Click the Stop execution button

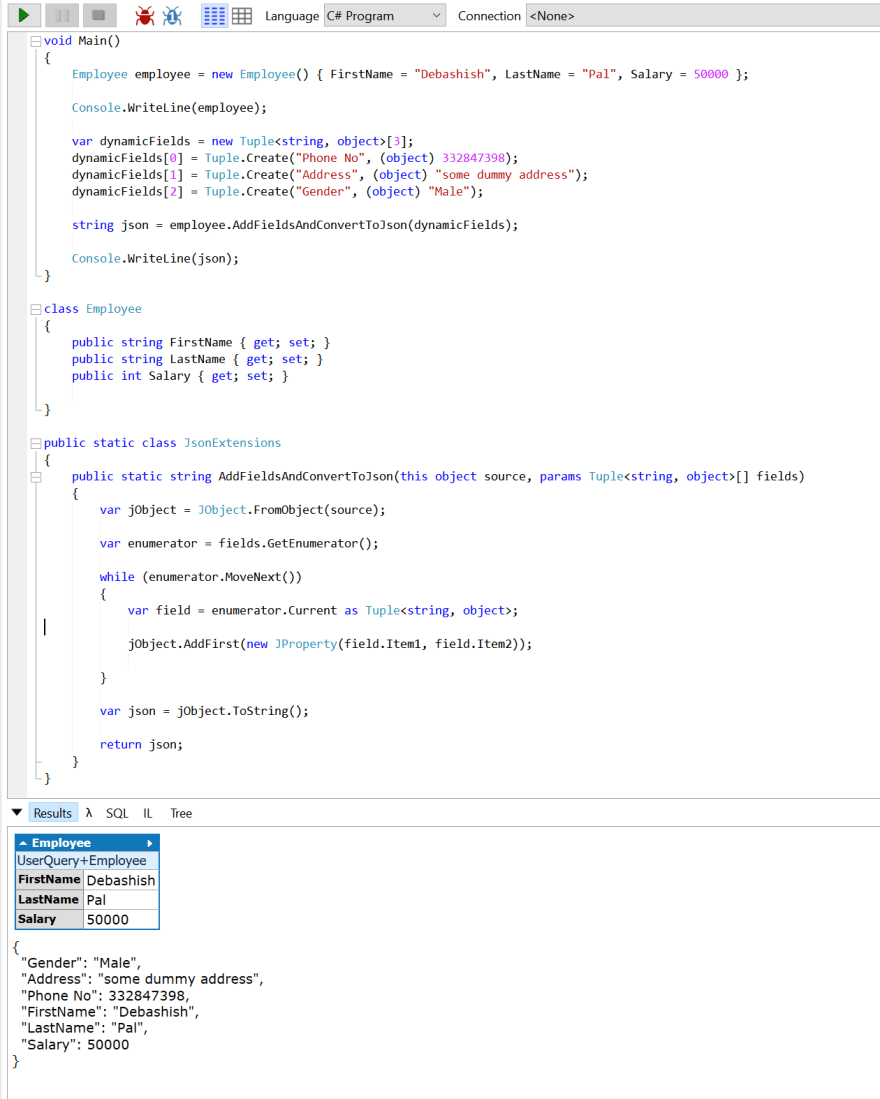coord(99,15)
